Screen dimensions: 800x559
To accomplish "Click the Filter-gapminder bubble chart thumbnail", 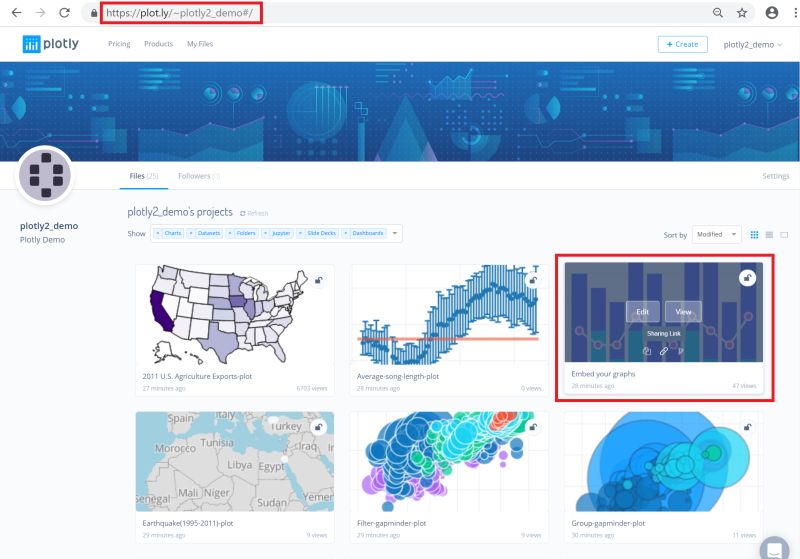I will (449, 462).
